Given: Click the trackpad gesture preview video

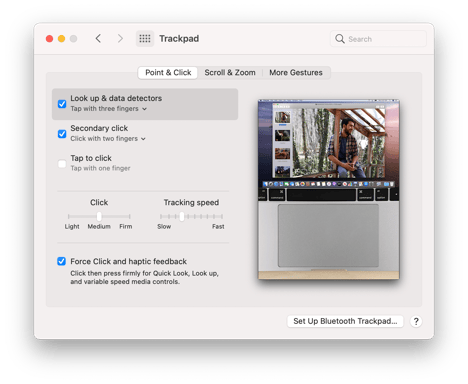Looking at the screenshot, I should click(x=328, y=189).
